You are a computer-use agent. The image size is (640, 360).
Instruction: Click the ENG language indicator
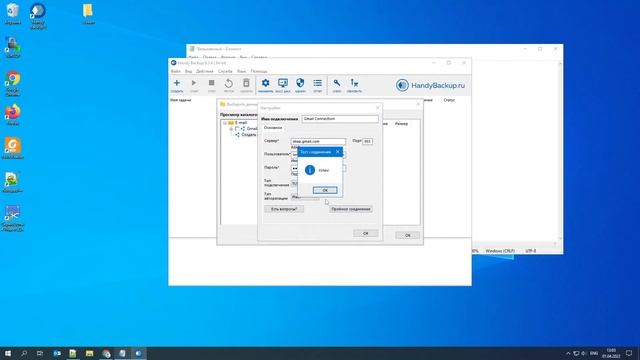point(594,353)
